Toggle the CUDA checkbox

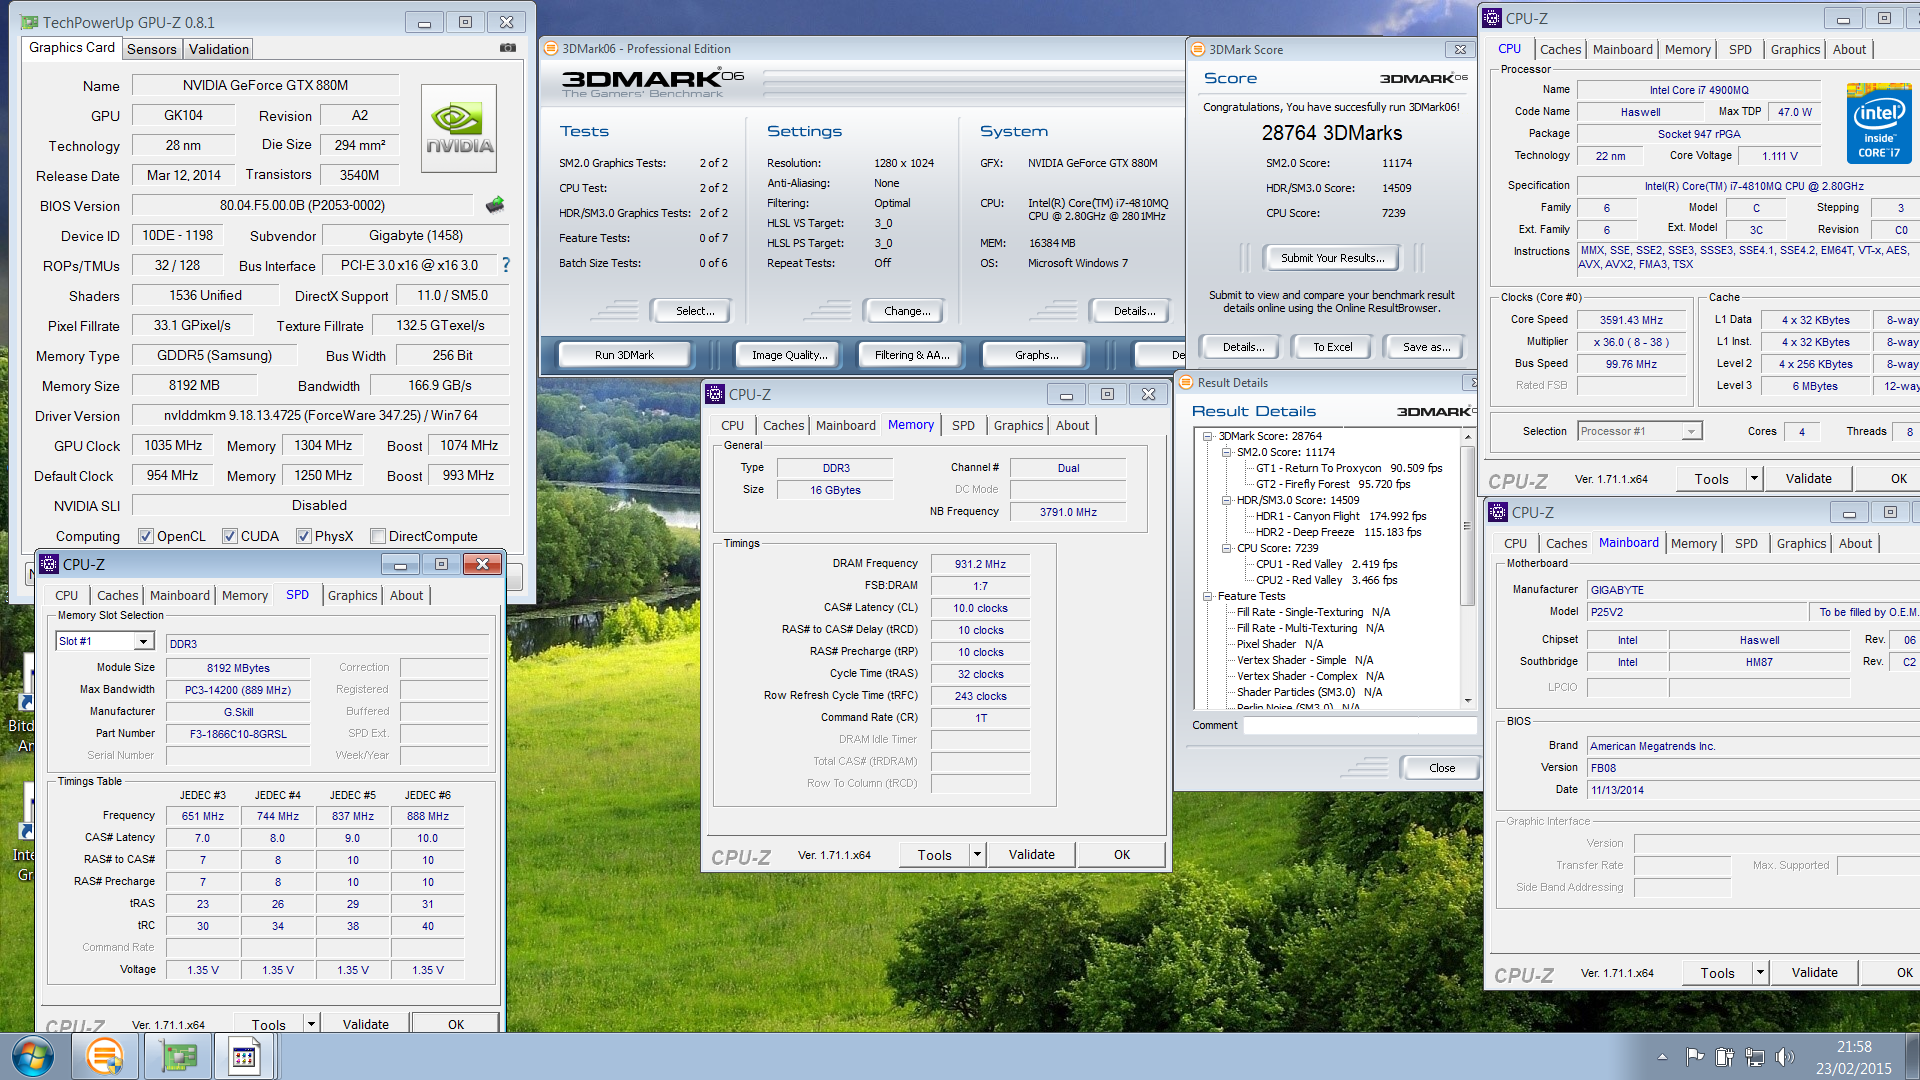pos(230,536)
